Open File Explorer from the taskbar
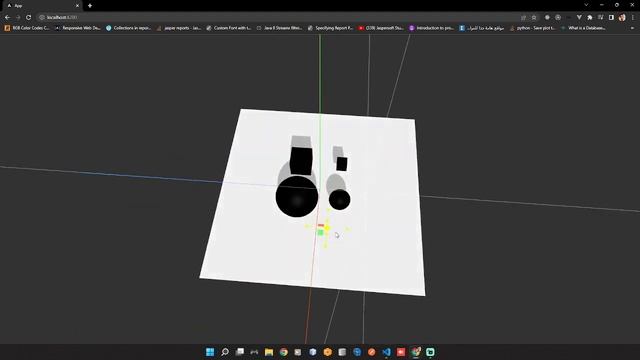Screen dimensions: 640x360 [269, 352]
